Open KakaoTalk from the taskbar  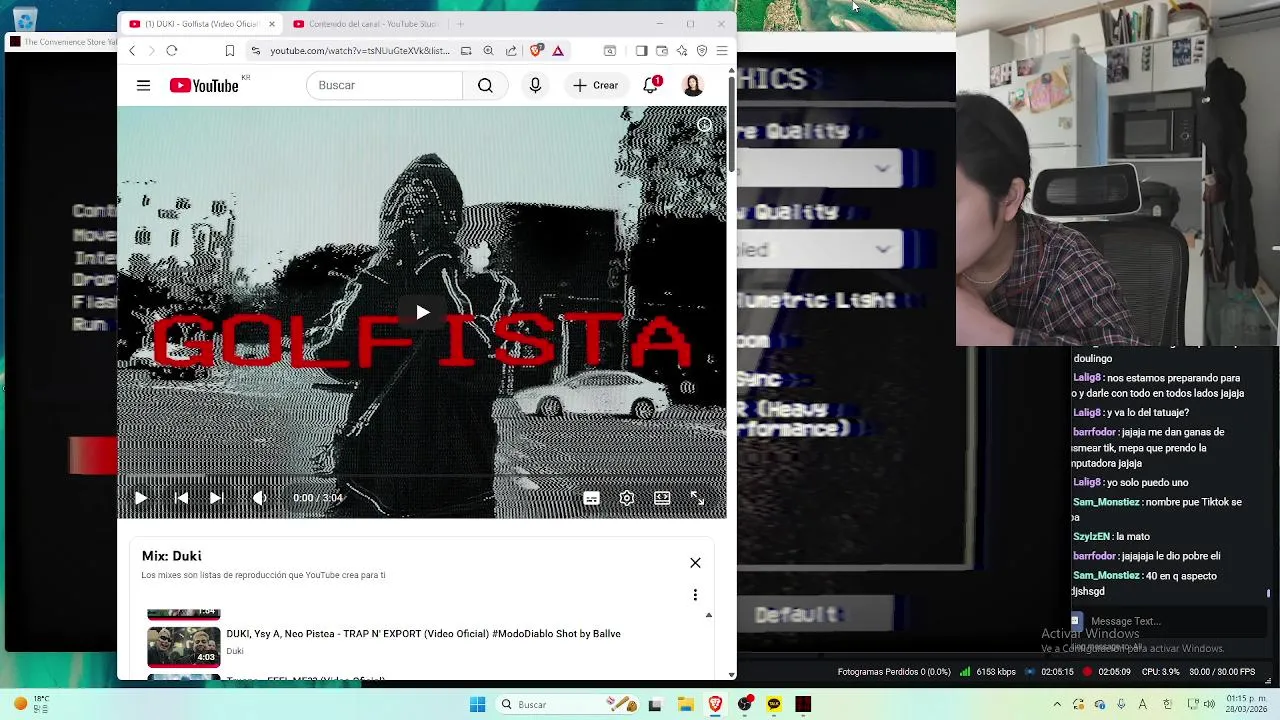774,705
